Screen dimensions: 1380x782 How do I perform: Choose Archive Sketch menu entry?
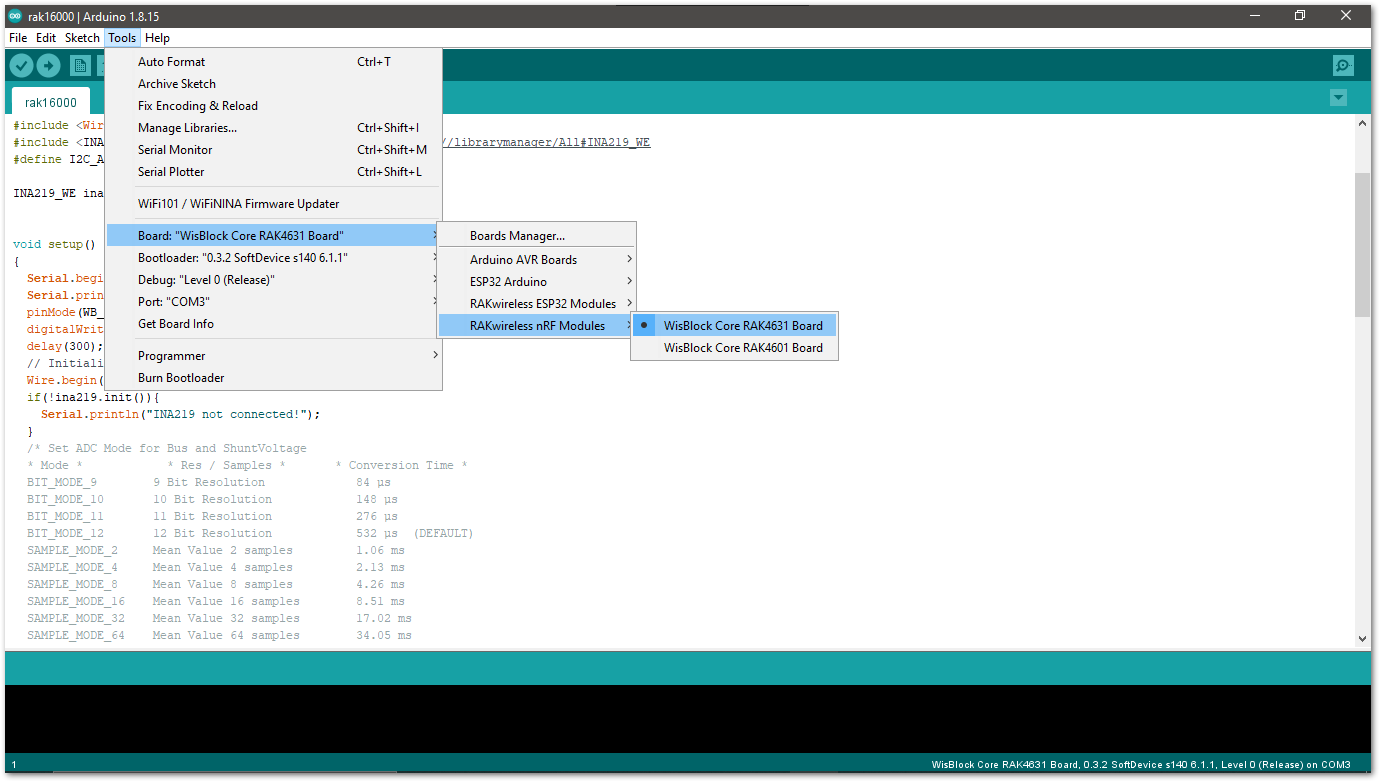click(273, 83)
